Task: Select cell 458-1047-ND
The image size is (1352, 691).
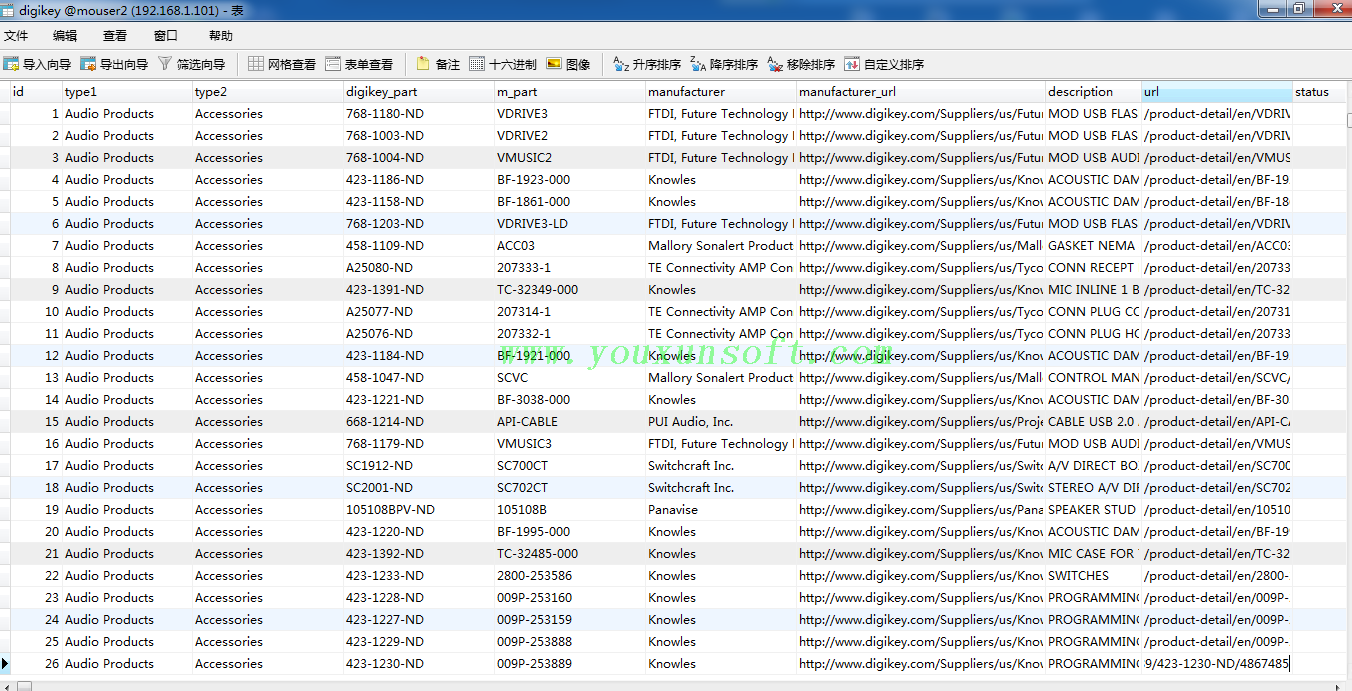Action: tap(419, 377)
